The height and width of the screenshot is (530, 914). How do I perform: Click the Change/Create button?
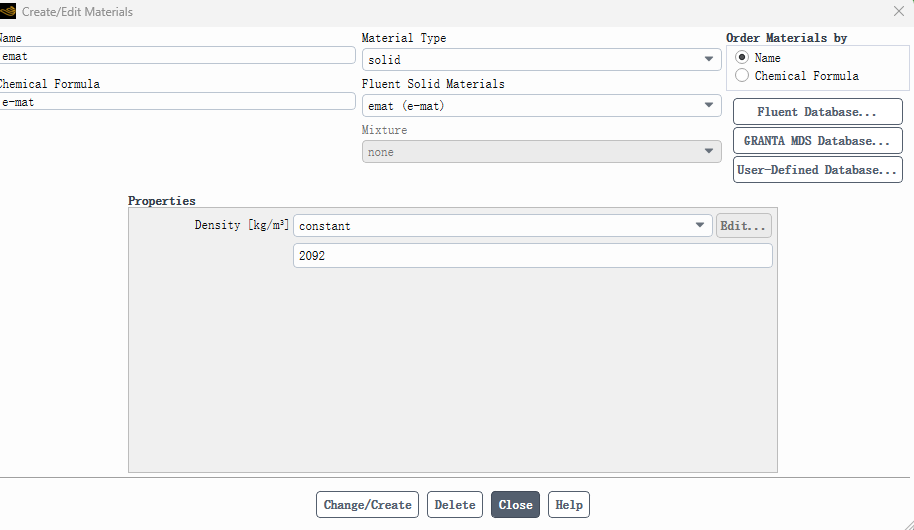coord(367,504)
